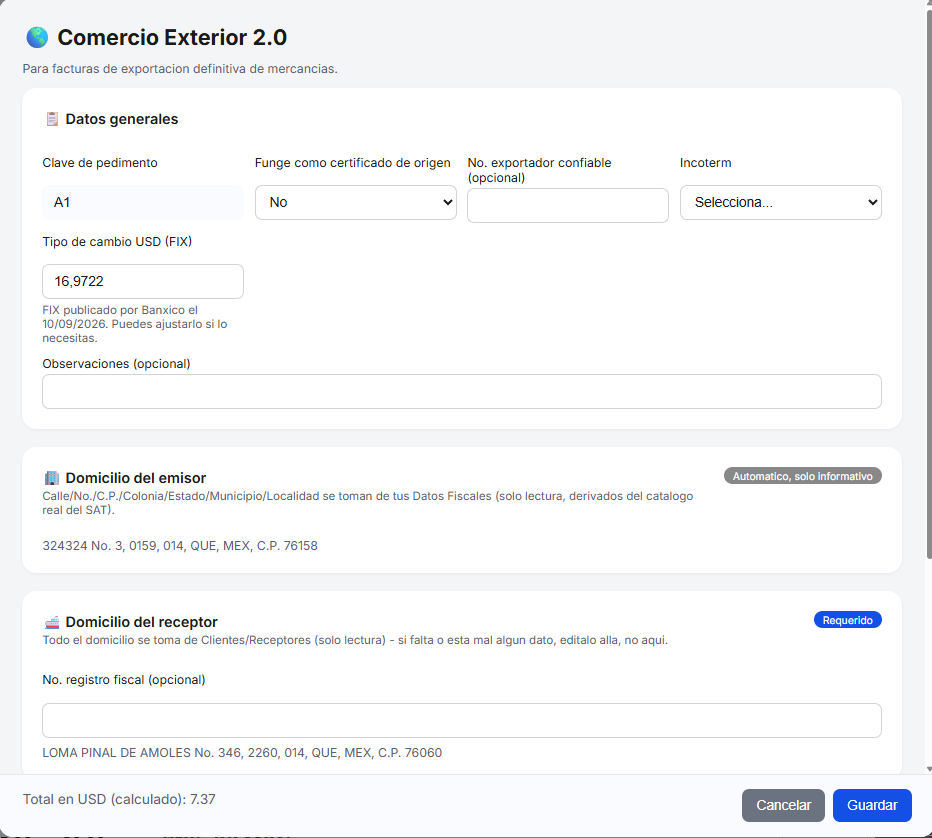Screen dimensions: 932x838
Task: Click the dialog's vertical scrollbar
Action: pyautogui.click(x=928, y=282)
